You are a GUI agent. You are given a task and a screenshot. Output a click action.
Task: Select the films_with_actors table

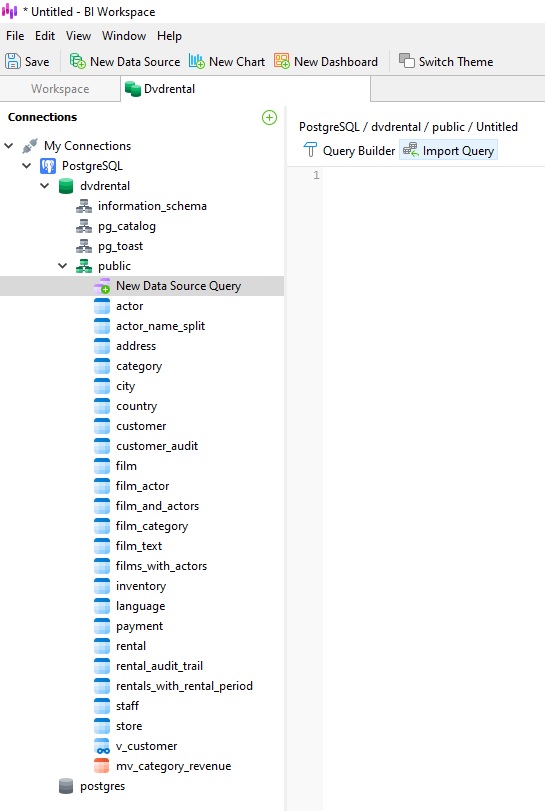click(x=161, y=566)
